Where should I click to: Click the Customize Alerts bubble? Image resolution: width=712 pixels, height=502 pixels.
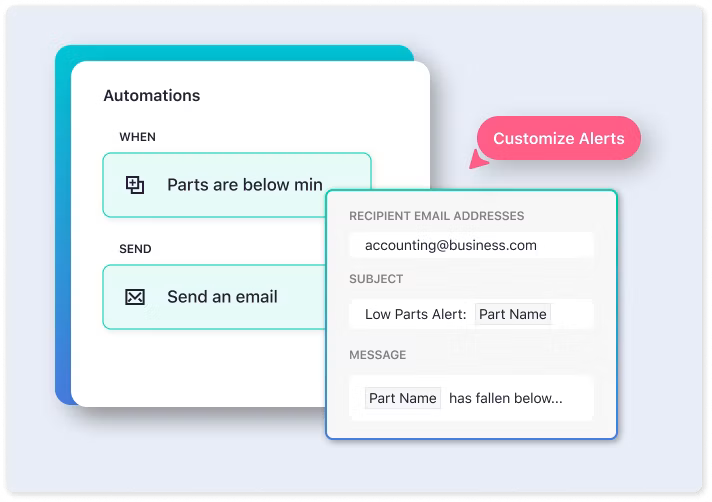pos(559,138)
